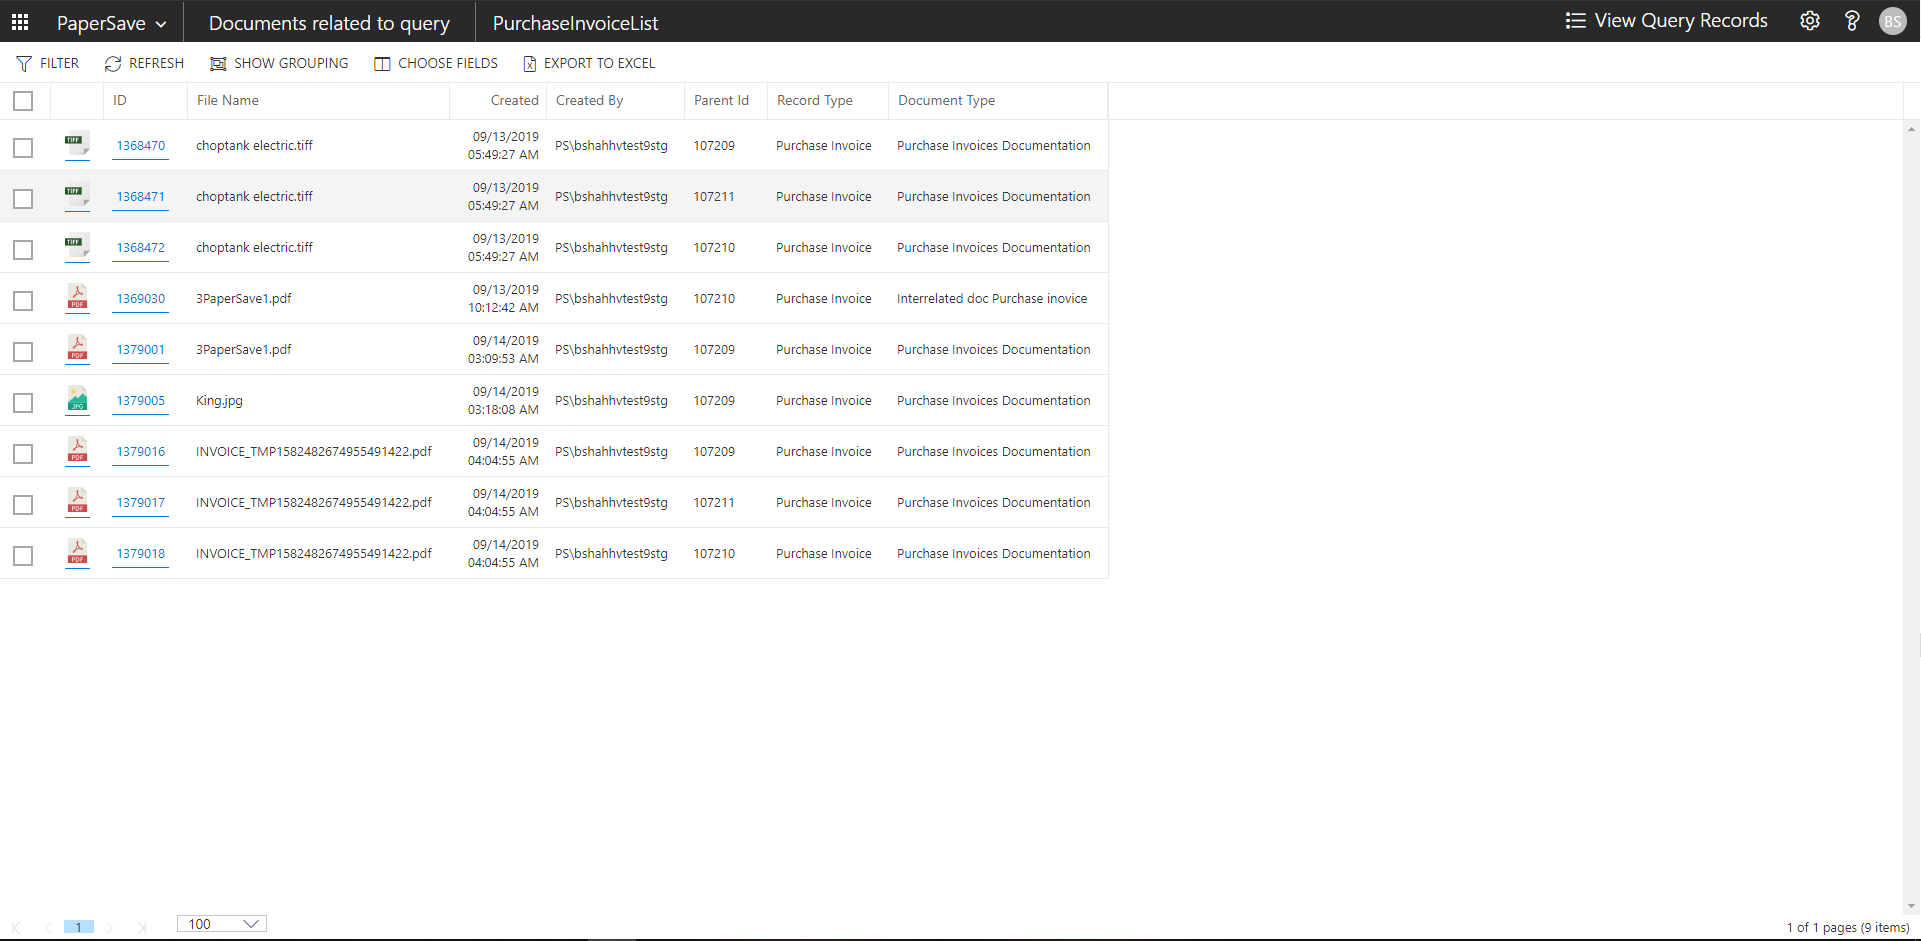Click Show Grouping in the toolbar
Image resolution: width=1921 pixels, height=941 pixels.
click(279, 63)
